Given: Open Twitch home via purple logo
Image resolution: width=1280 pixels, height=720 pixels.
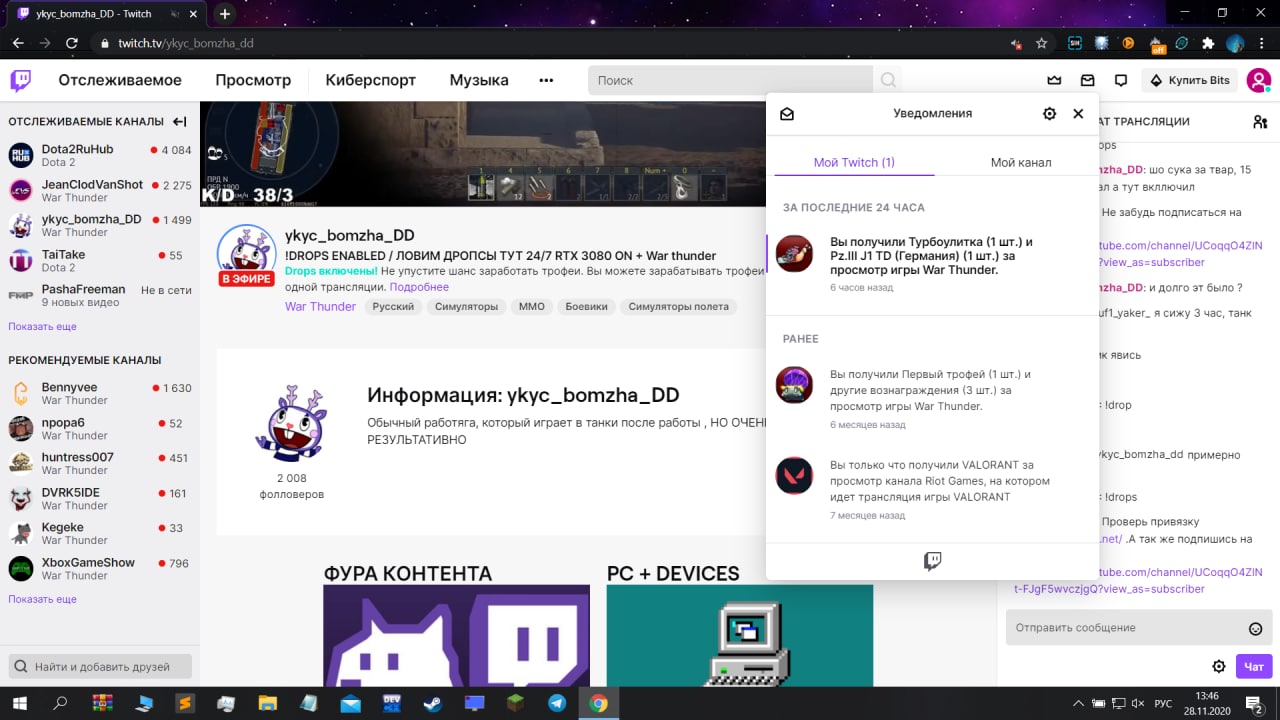Looking at the screenshot, I should coord(20,80).
